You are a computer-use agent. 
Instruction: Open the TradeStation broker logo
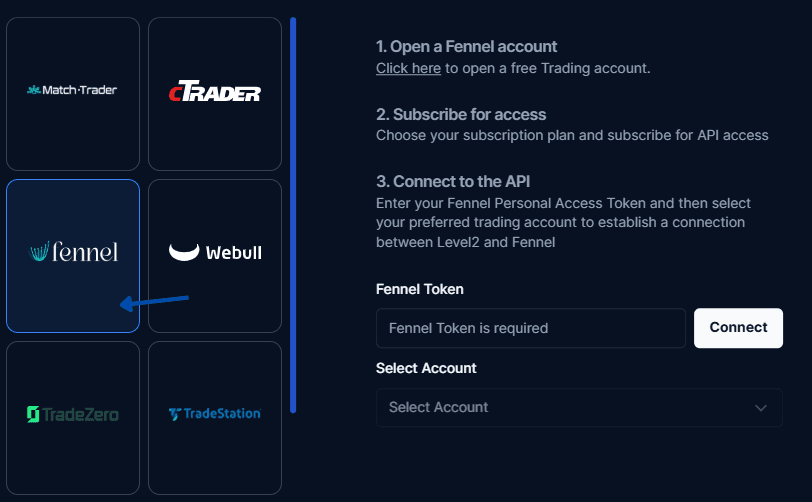pyautogui.click(x=215, y=414)
